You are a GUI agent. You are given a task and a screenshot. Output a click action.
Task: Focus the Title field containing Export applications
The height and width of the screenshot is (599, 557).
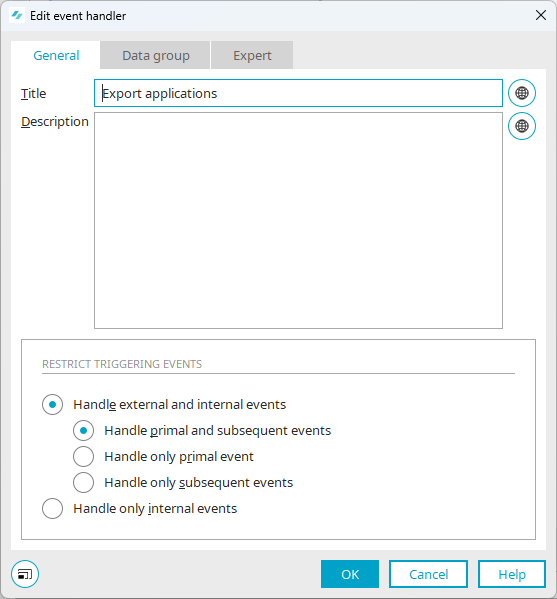click(298, 93)
